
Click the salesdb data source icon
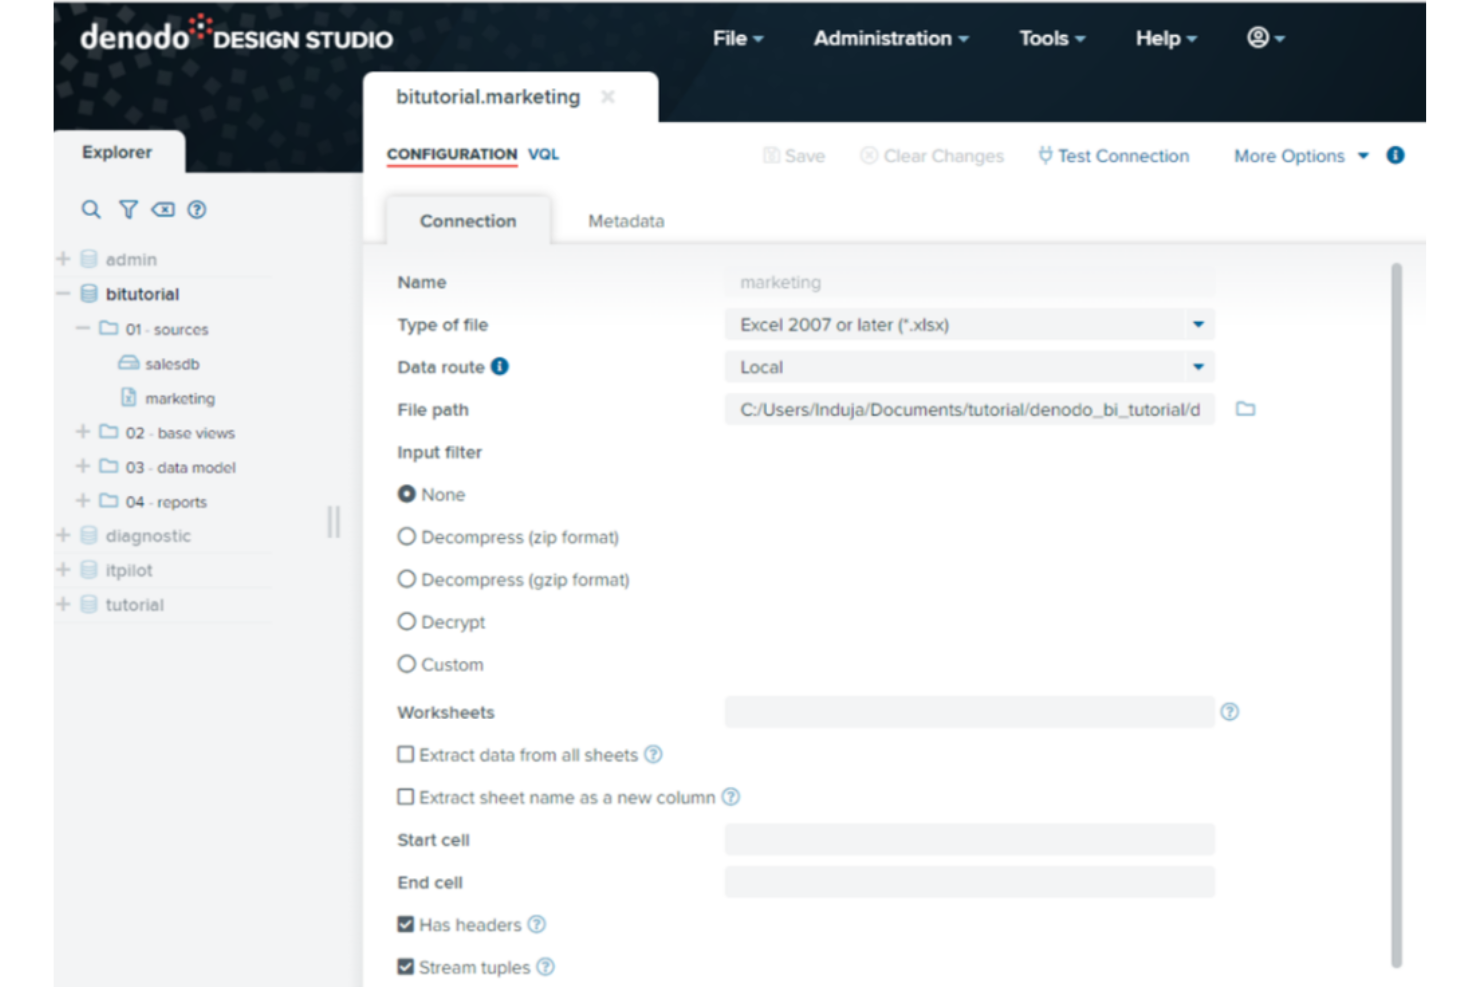tap(129, 363)
